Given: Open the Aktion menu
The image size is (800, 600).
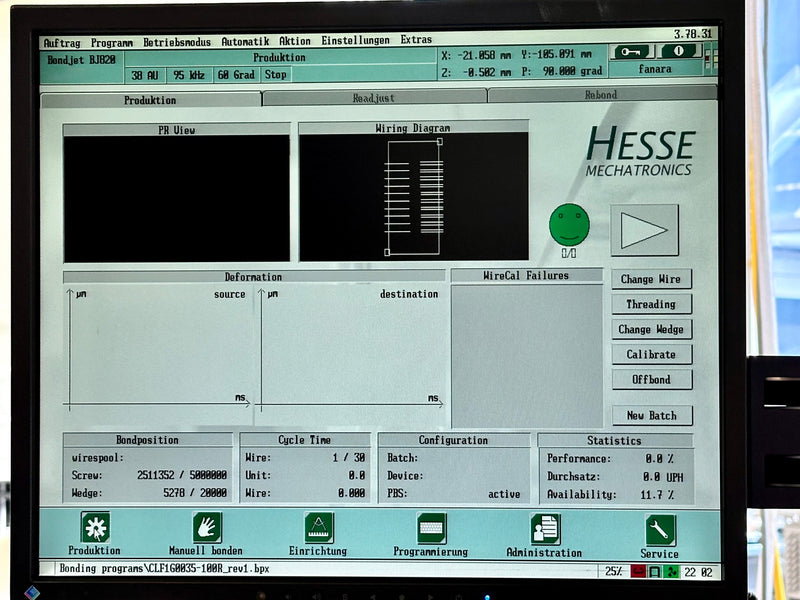Looking at the screenshot, I should [295, 41].
